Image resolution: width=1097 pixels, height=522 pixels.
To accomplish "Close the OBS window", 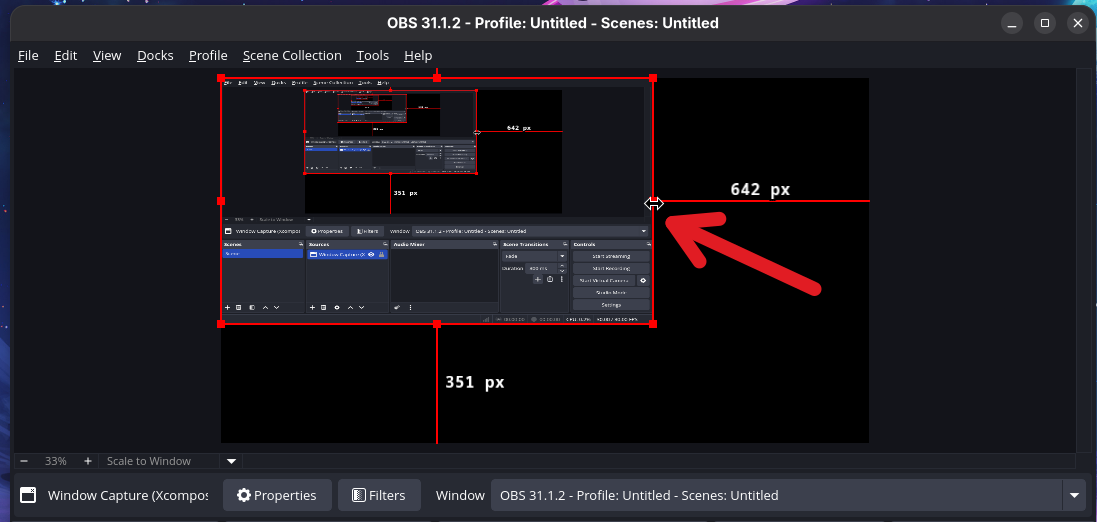I will 1077,23.
